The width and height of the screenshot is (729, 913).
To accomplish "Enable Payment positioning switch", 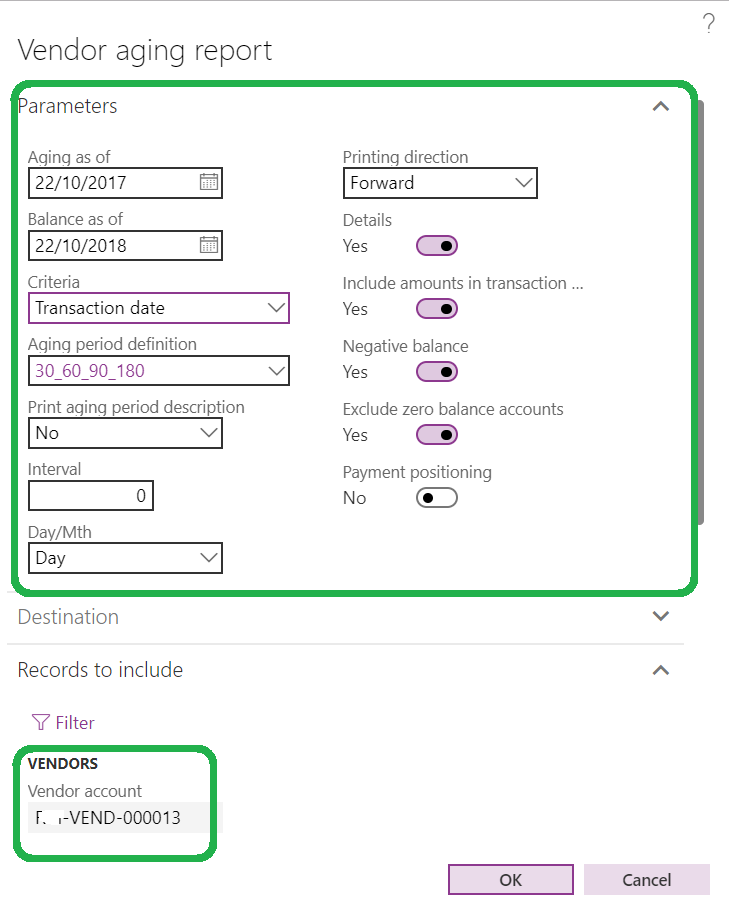I will click(437, 498).
